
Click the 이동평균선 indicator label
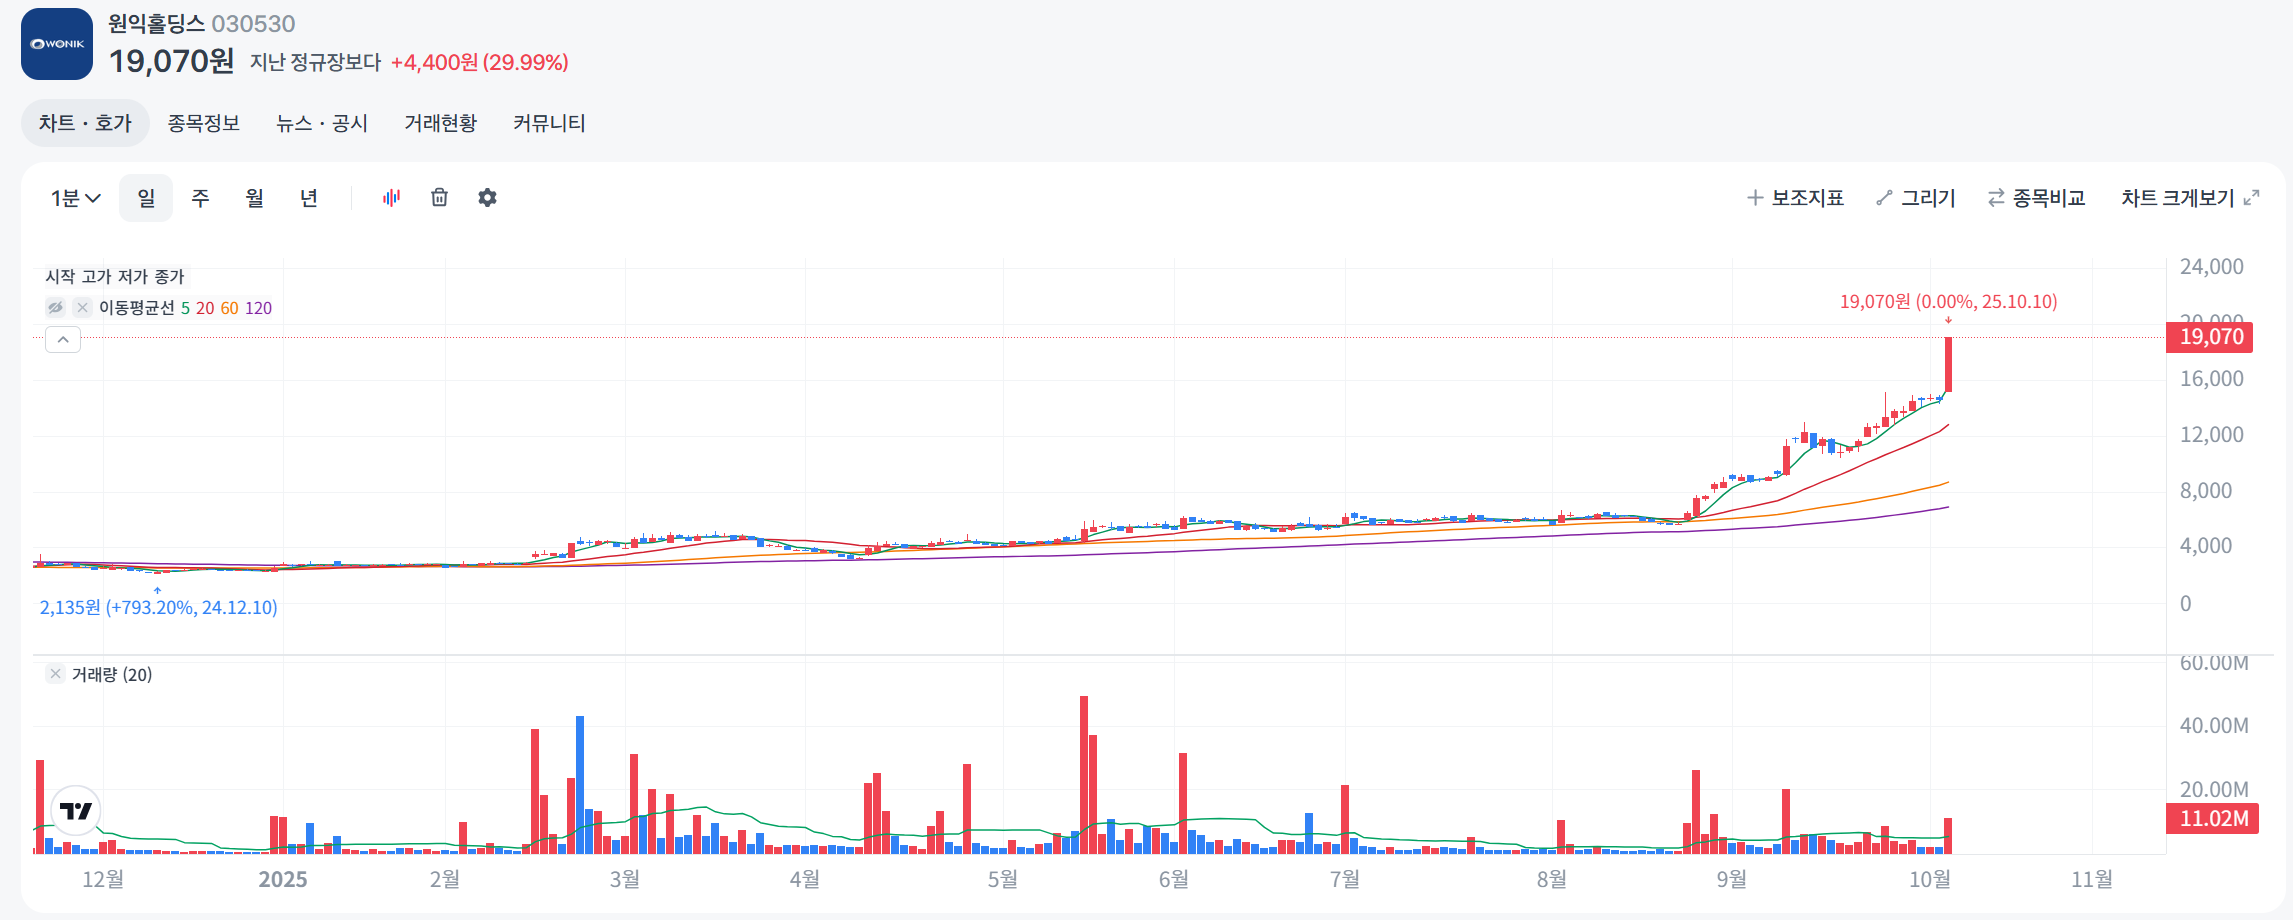click(136, 308)
